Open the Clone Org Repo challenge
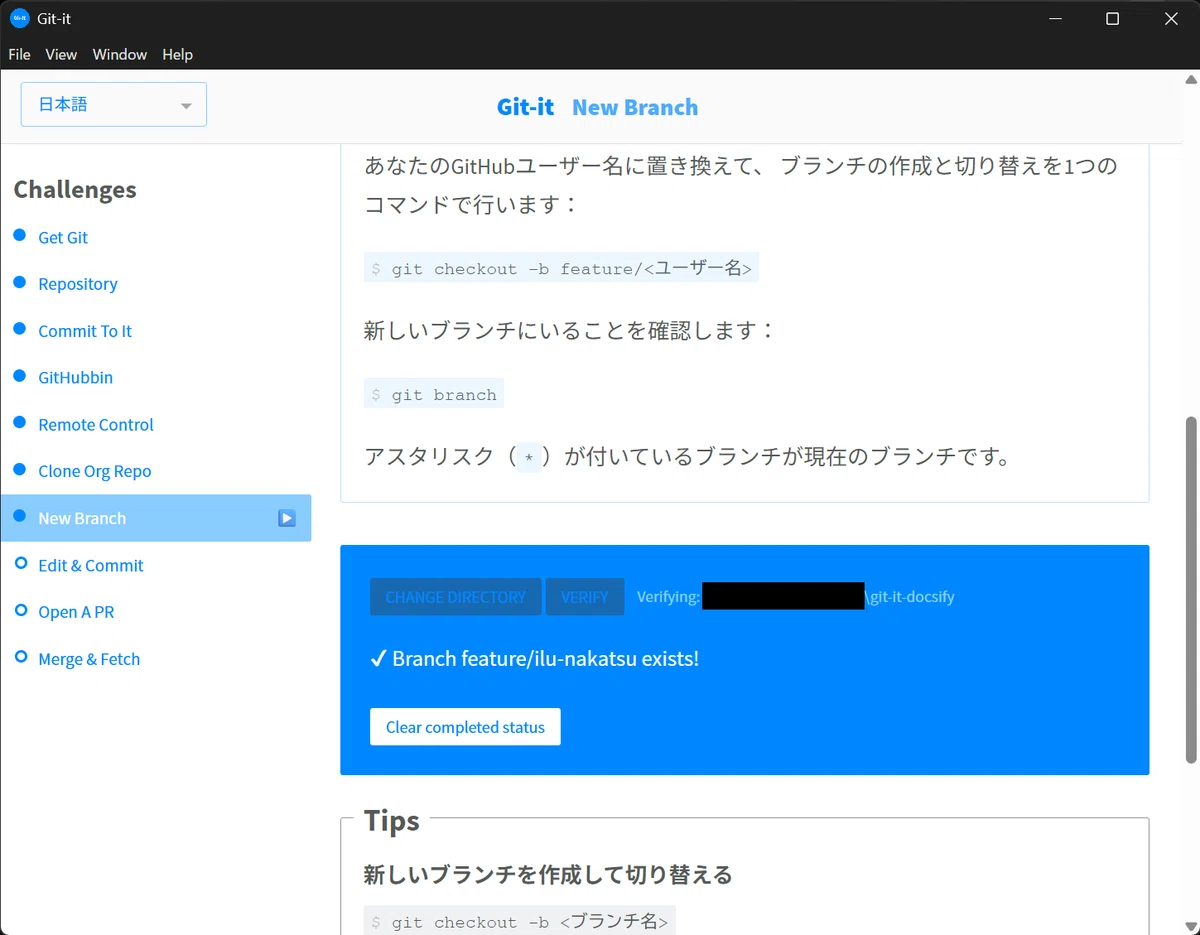Viewport: 1200px width, 935px height. pyautogui.click(x=95, y=471)
